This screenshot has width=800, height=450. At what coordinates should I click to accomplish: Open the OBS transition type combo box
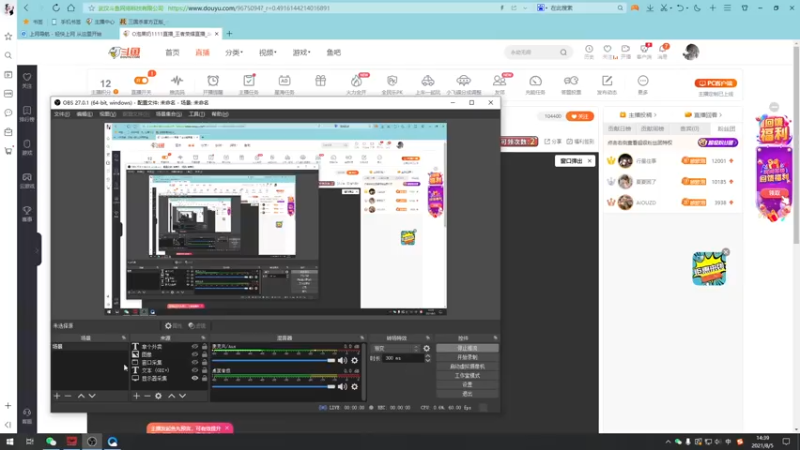396,348
